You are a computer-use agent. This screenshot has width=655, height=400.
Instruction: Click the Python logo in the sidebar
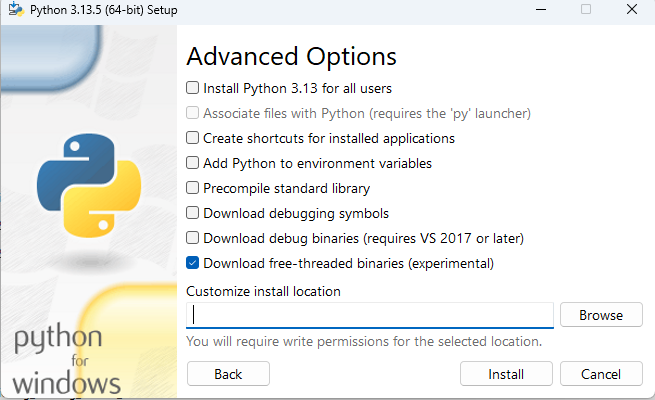click(89, 185)
